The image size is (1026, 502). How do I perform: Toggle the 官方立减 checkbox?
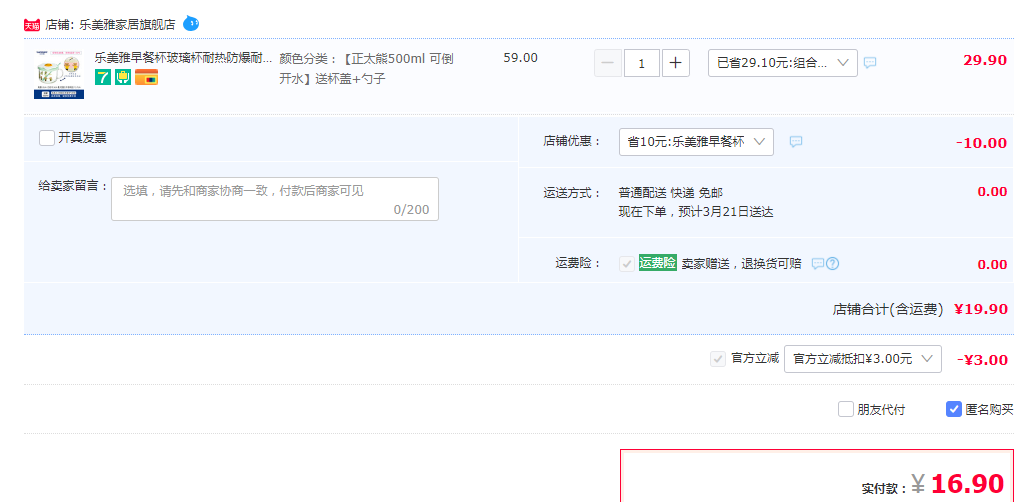(718, 359)
